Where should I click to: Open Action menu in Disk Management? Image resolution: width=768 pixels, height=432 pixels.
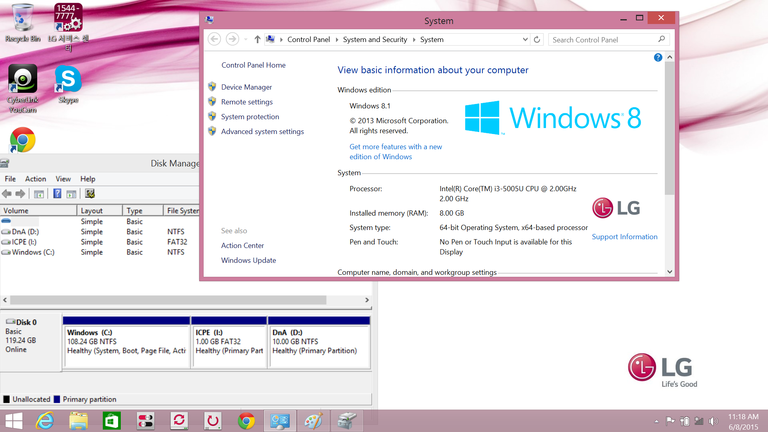click(x=36, y=179)
